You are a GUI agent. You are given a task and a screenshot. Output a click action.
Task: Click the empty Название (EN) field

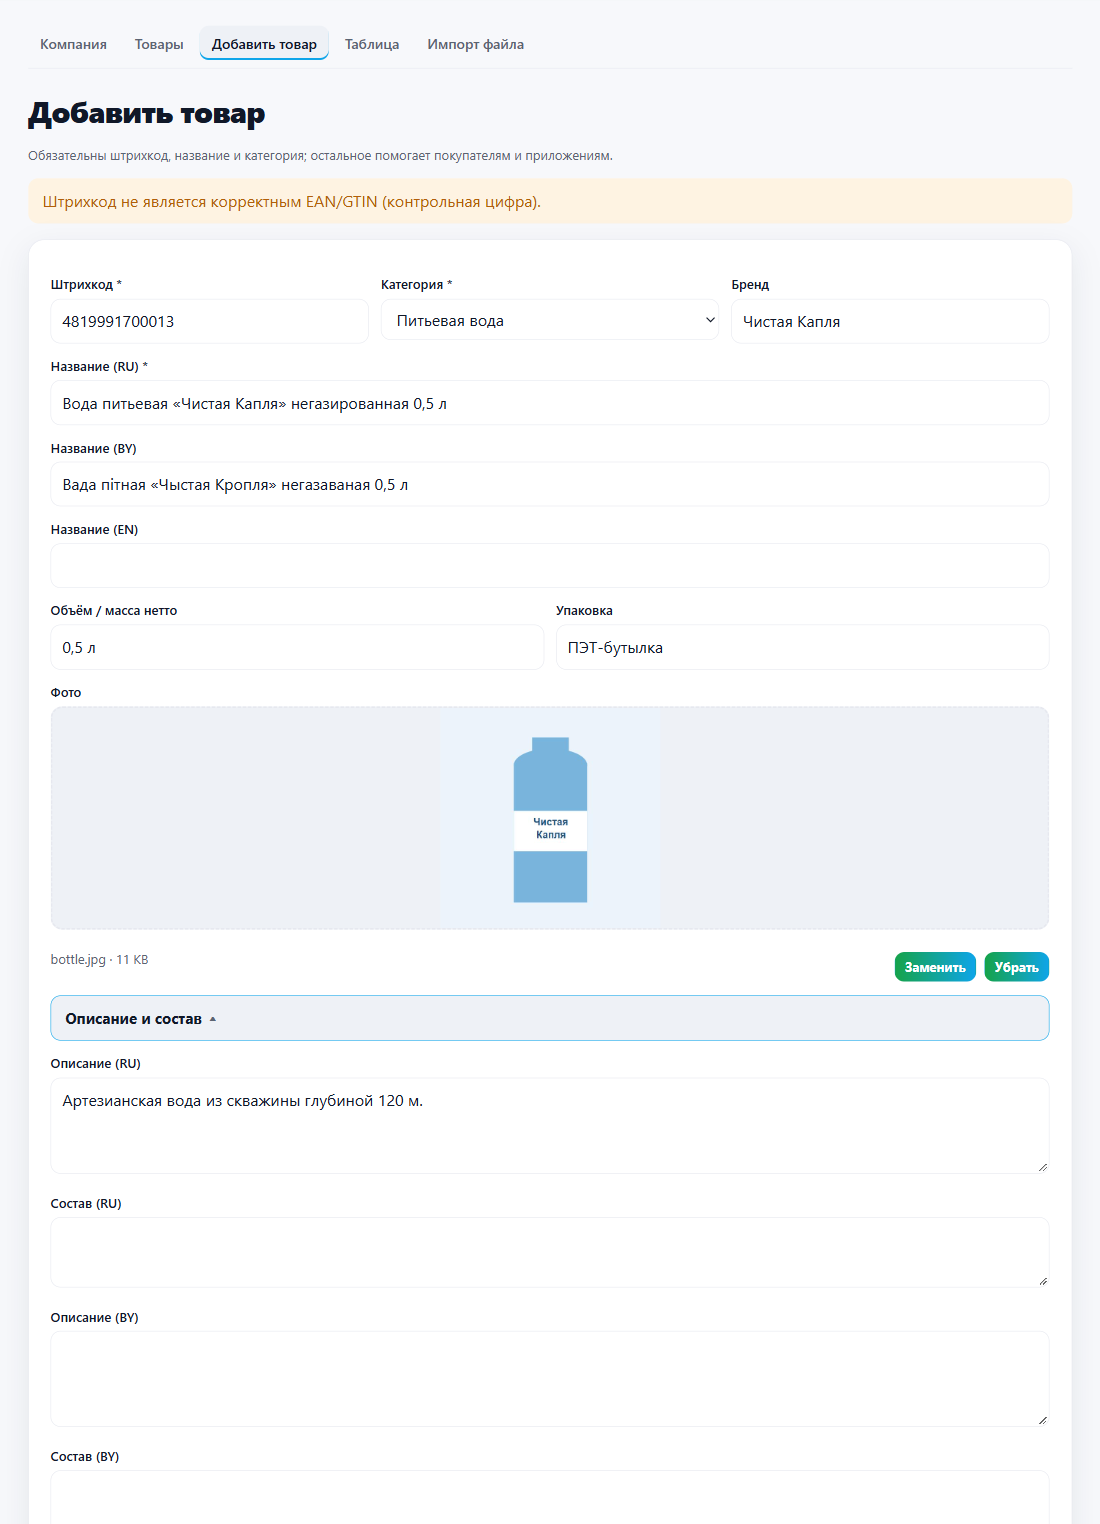(x=550, y=565)
